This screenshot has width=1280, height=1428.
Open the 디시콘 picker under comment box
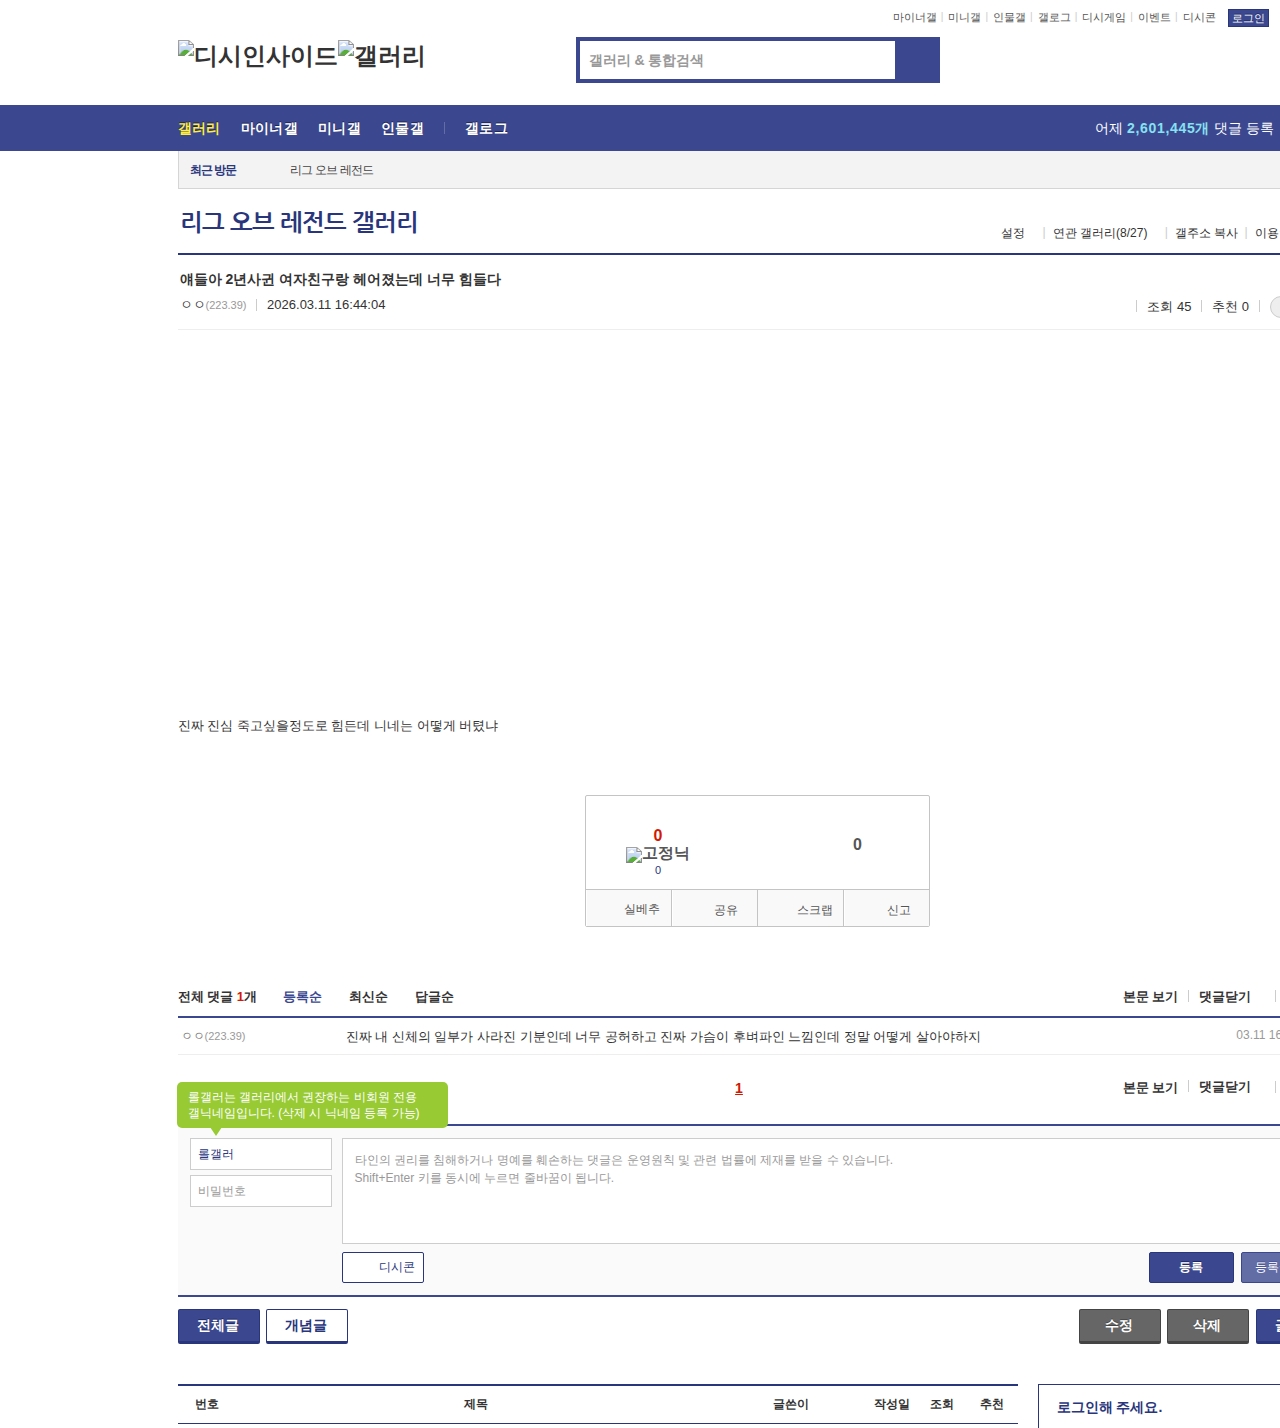point(383,1267)
